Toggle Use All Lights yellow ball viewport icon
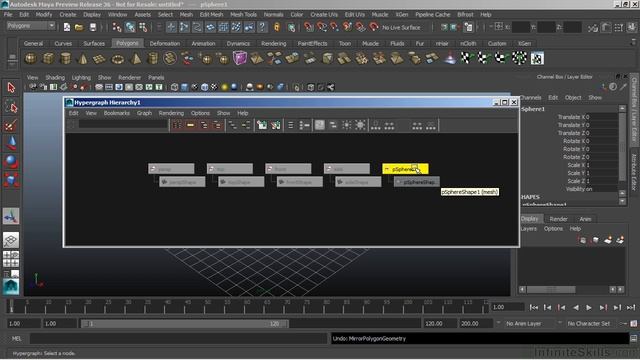The height and width of the screenshot is (360, 640). click(x=224, y=87)
